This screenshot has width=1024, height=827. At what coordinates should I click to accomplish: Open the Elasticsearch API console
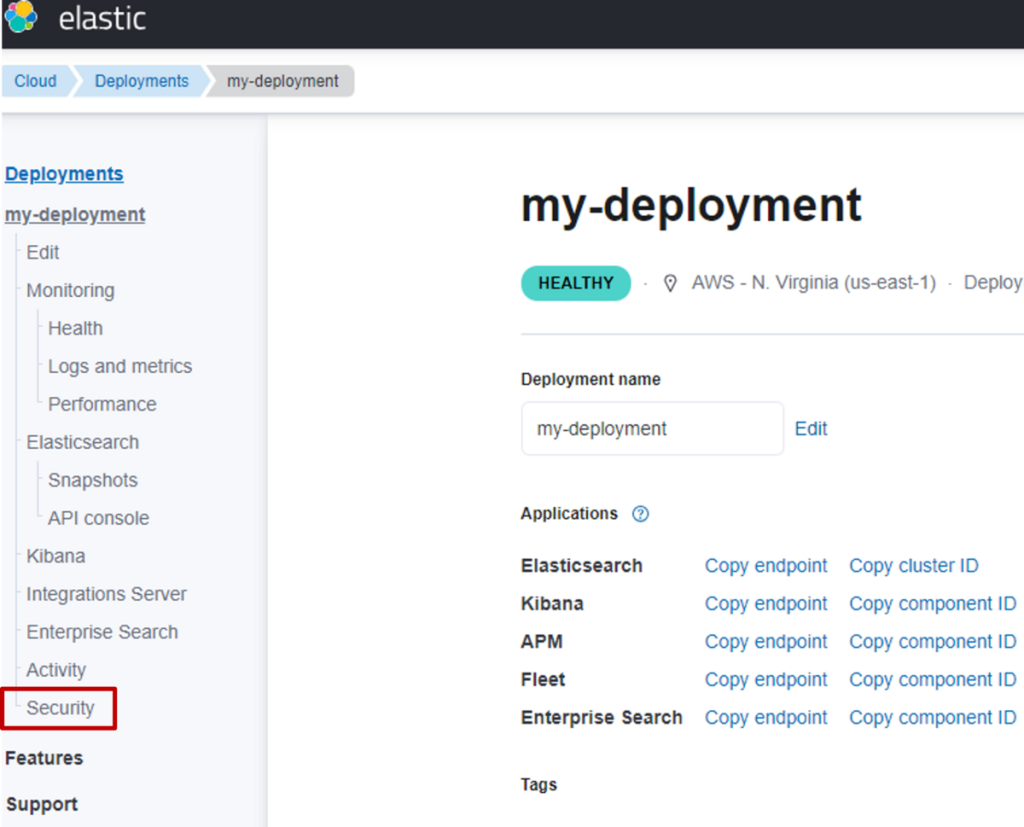coord(98,518)
